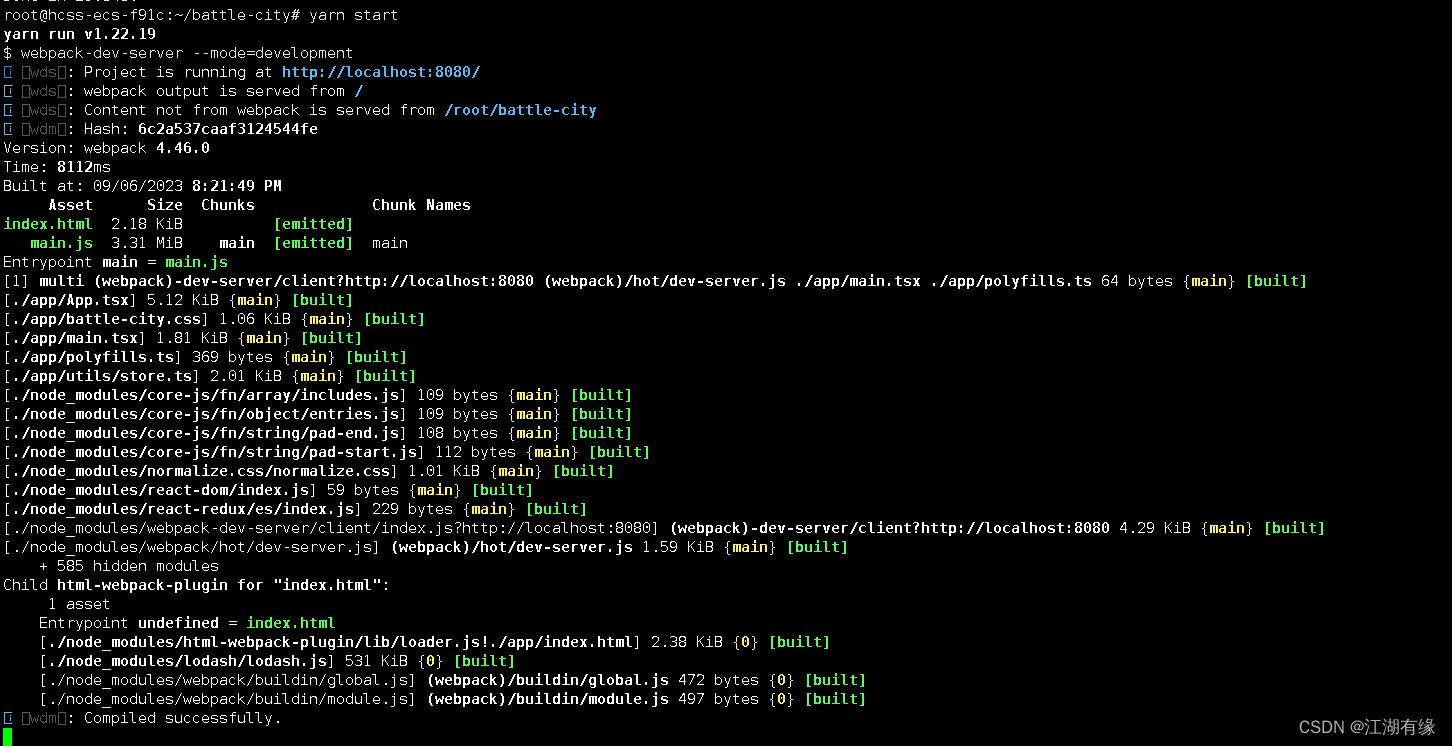Click the ./app/main.tsx module line
The image size is (1452, 746).
click(x=182, y=338)
